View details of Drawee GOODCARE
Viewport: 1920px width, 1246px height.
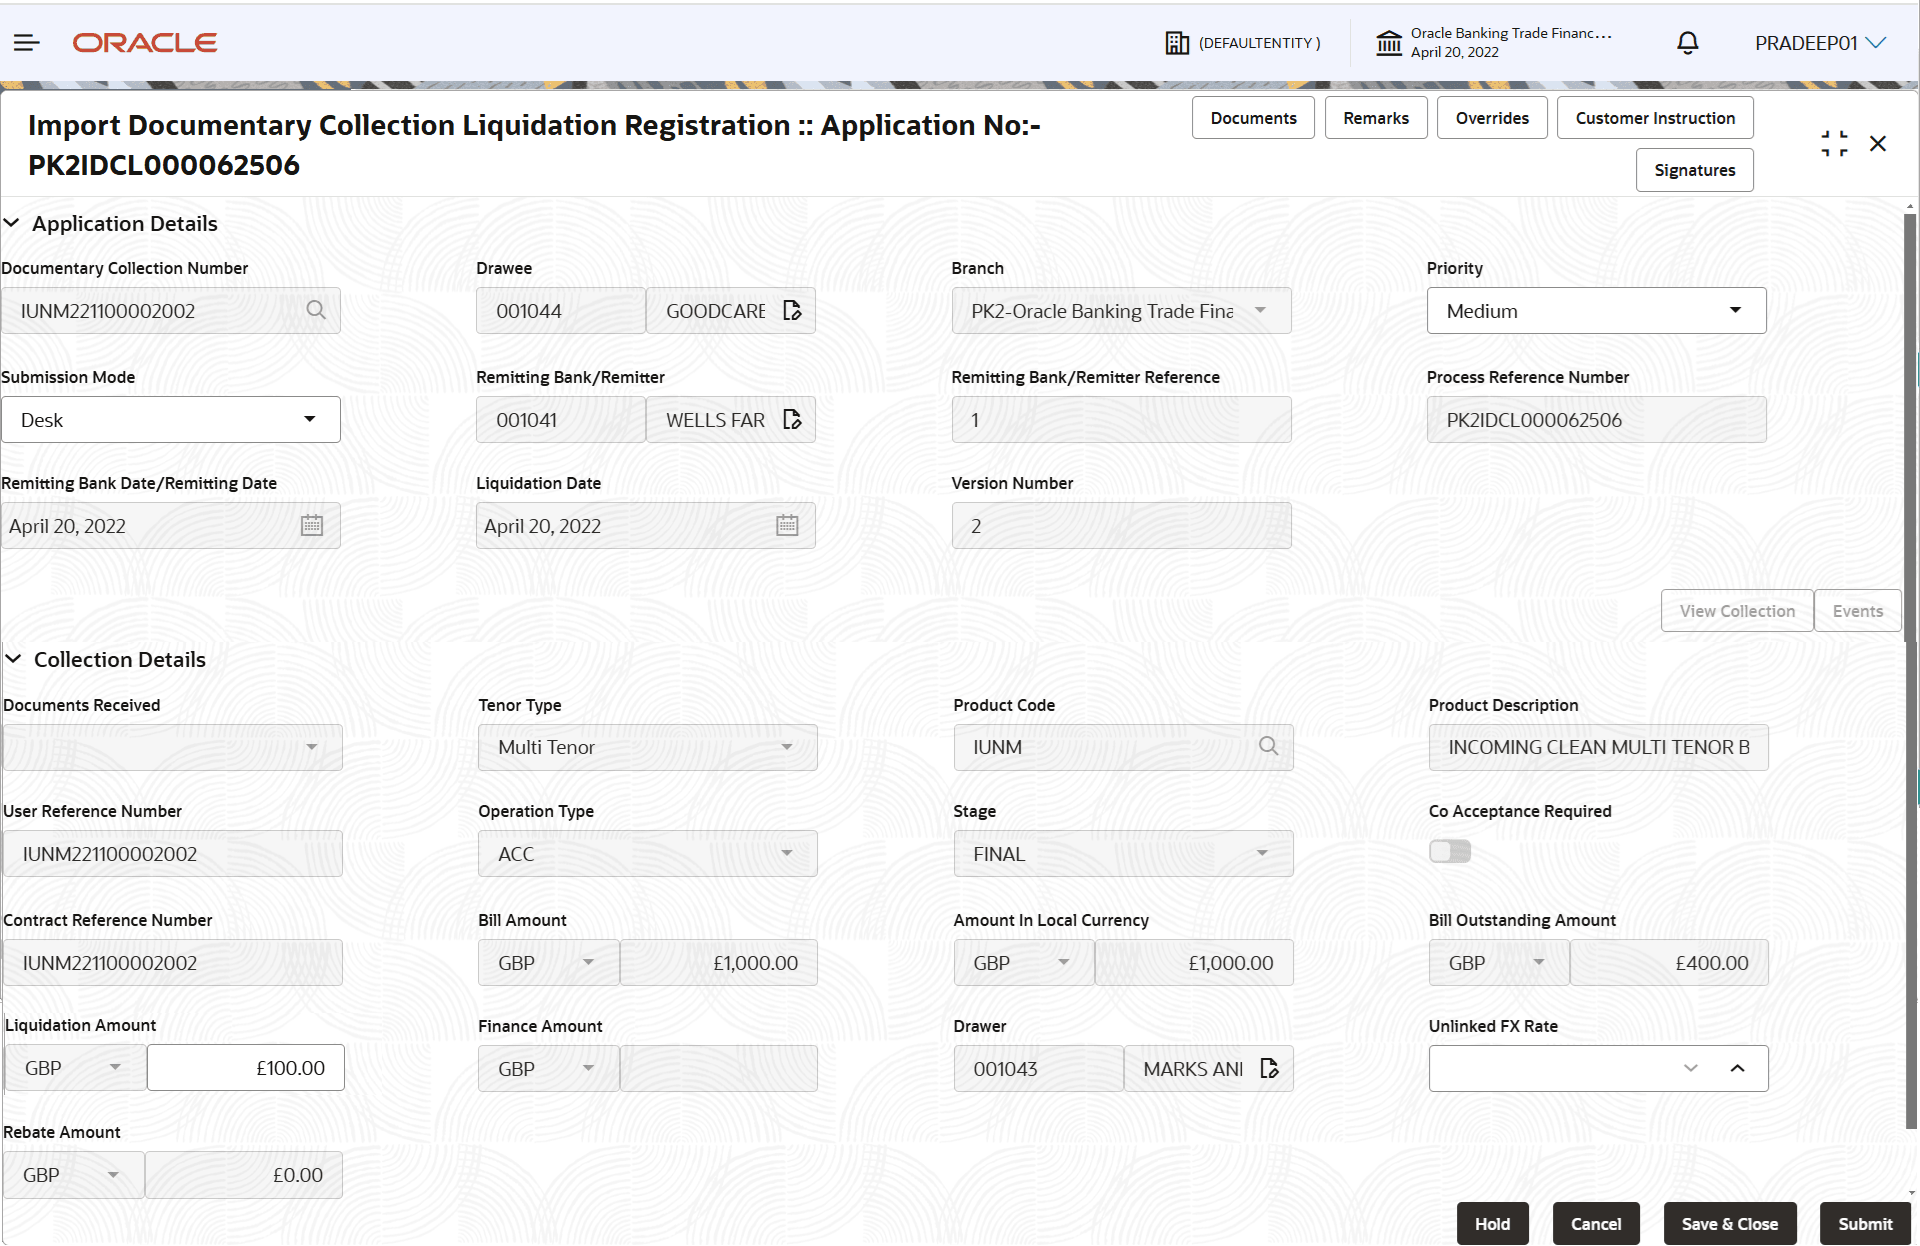(x=793, y=310)
